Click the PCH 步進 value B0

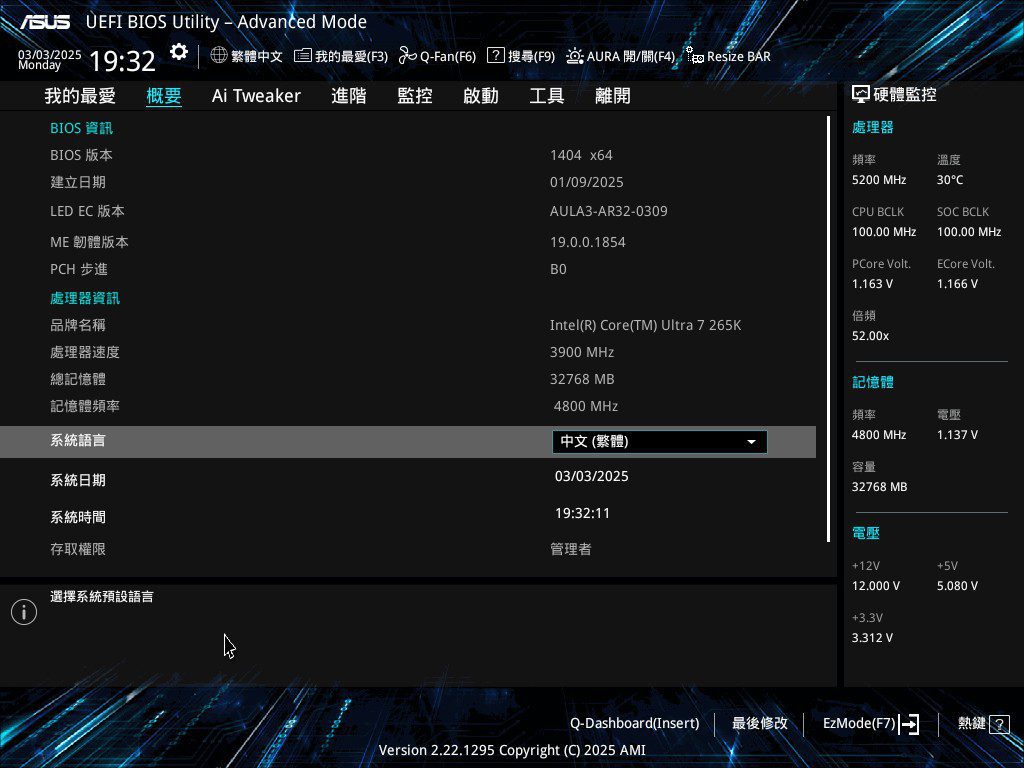coord(558,269)
